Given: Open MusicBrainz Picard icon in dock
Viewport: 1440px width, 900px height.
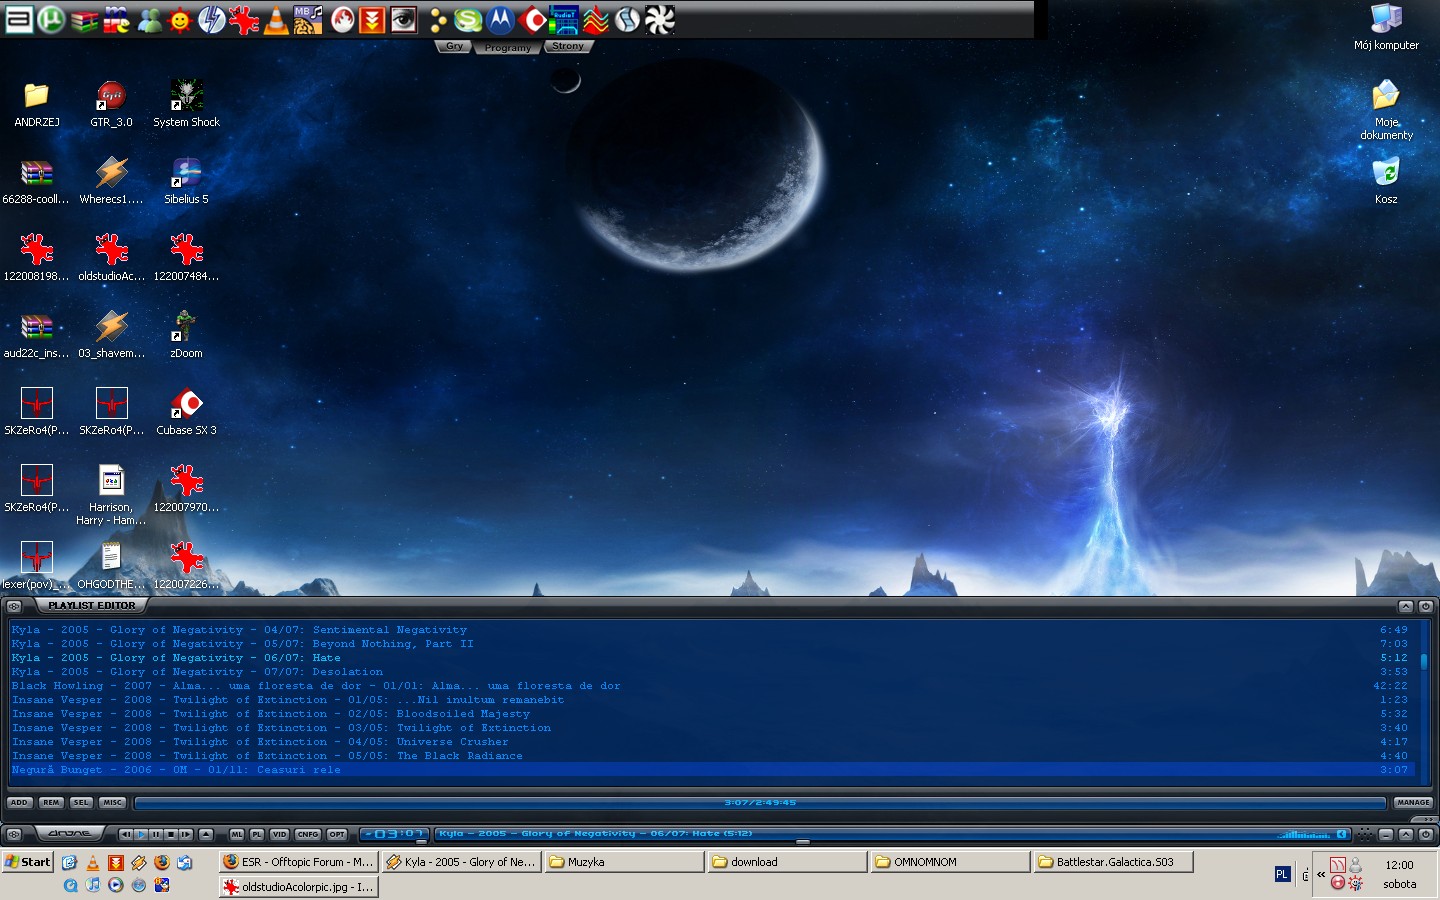Looking at the screenshot, I should [308, 19].
